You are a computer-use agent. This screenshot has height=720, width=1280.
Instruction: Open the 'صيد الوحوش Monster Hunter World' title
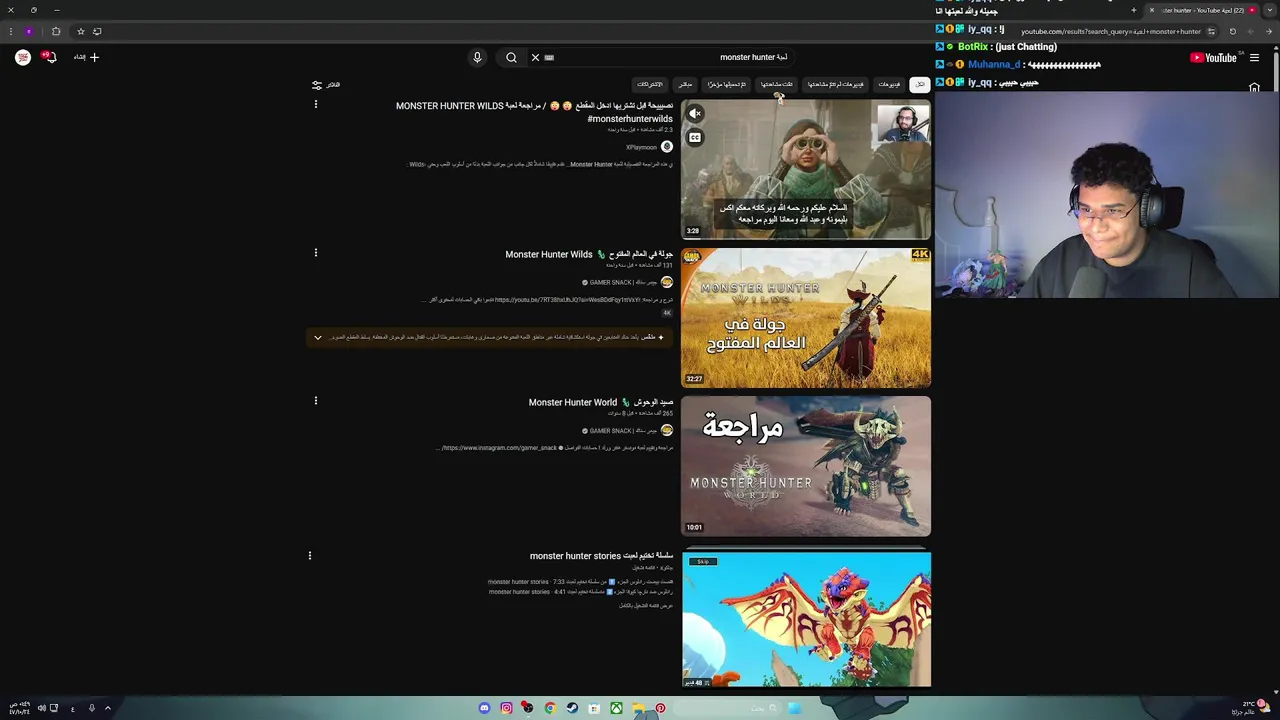coord(601,402)
